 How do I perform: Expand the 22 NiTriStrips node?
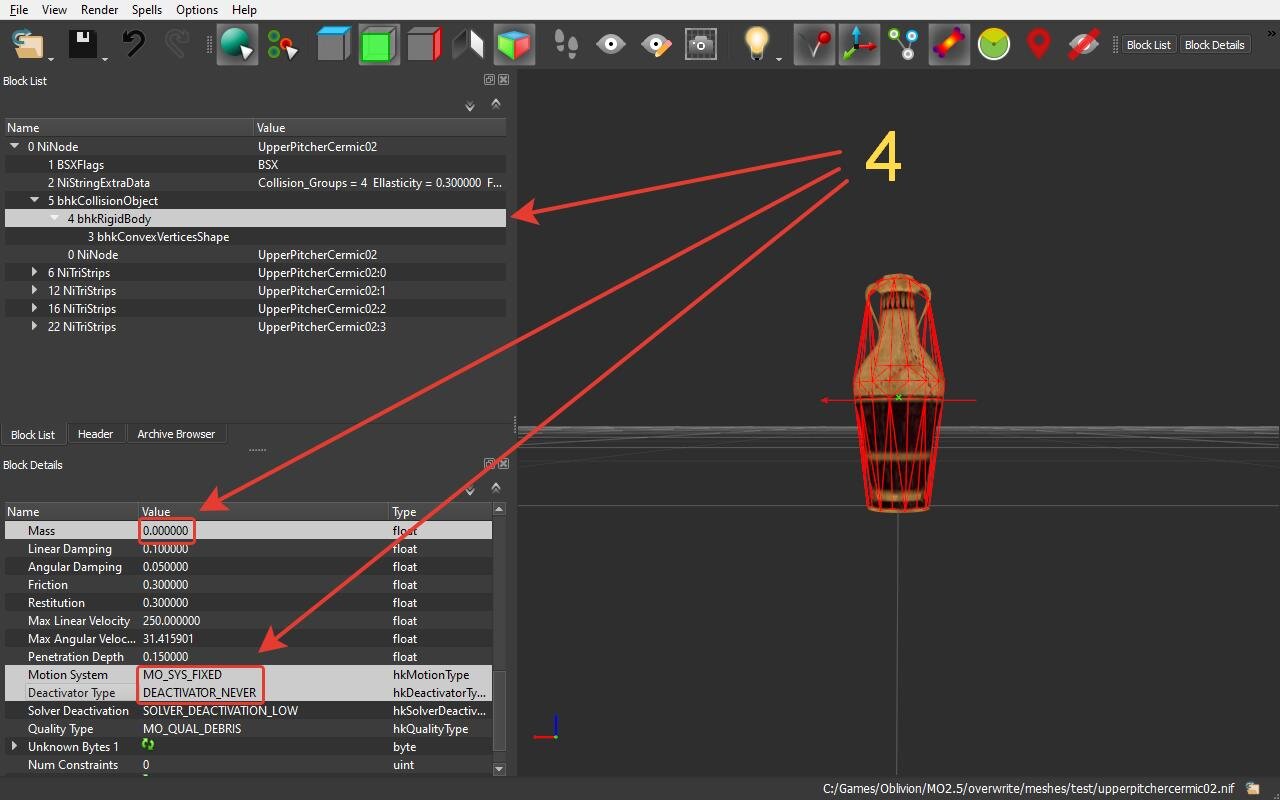point(36,326)
